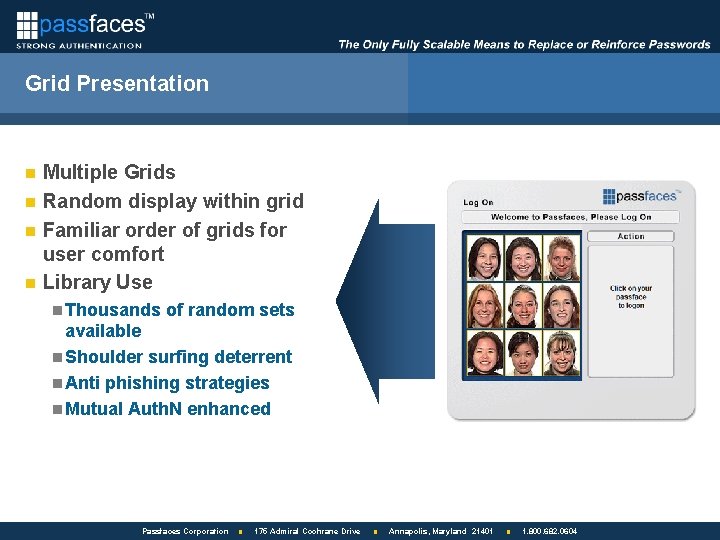Select the bottom-middle face in the grid
Image resolution: width=720 pixels, height=540 pixels.
(x=523, y=353)
